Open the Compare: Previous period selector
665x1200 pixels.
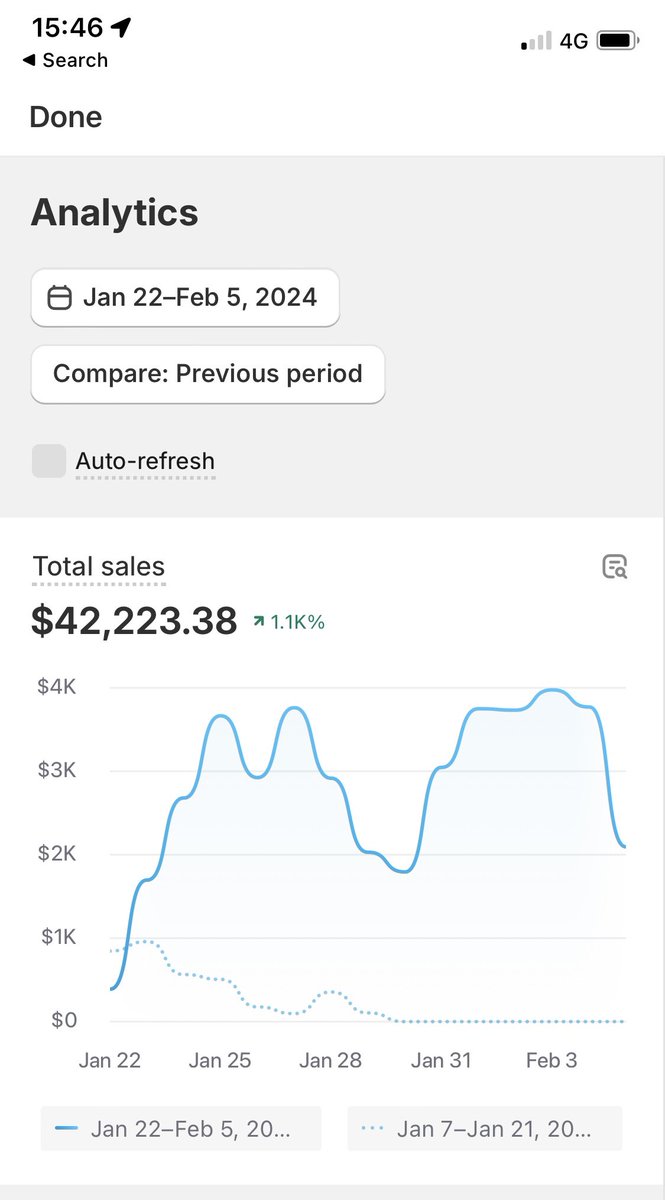[x=208, y=374]
